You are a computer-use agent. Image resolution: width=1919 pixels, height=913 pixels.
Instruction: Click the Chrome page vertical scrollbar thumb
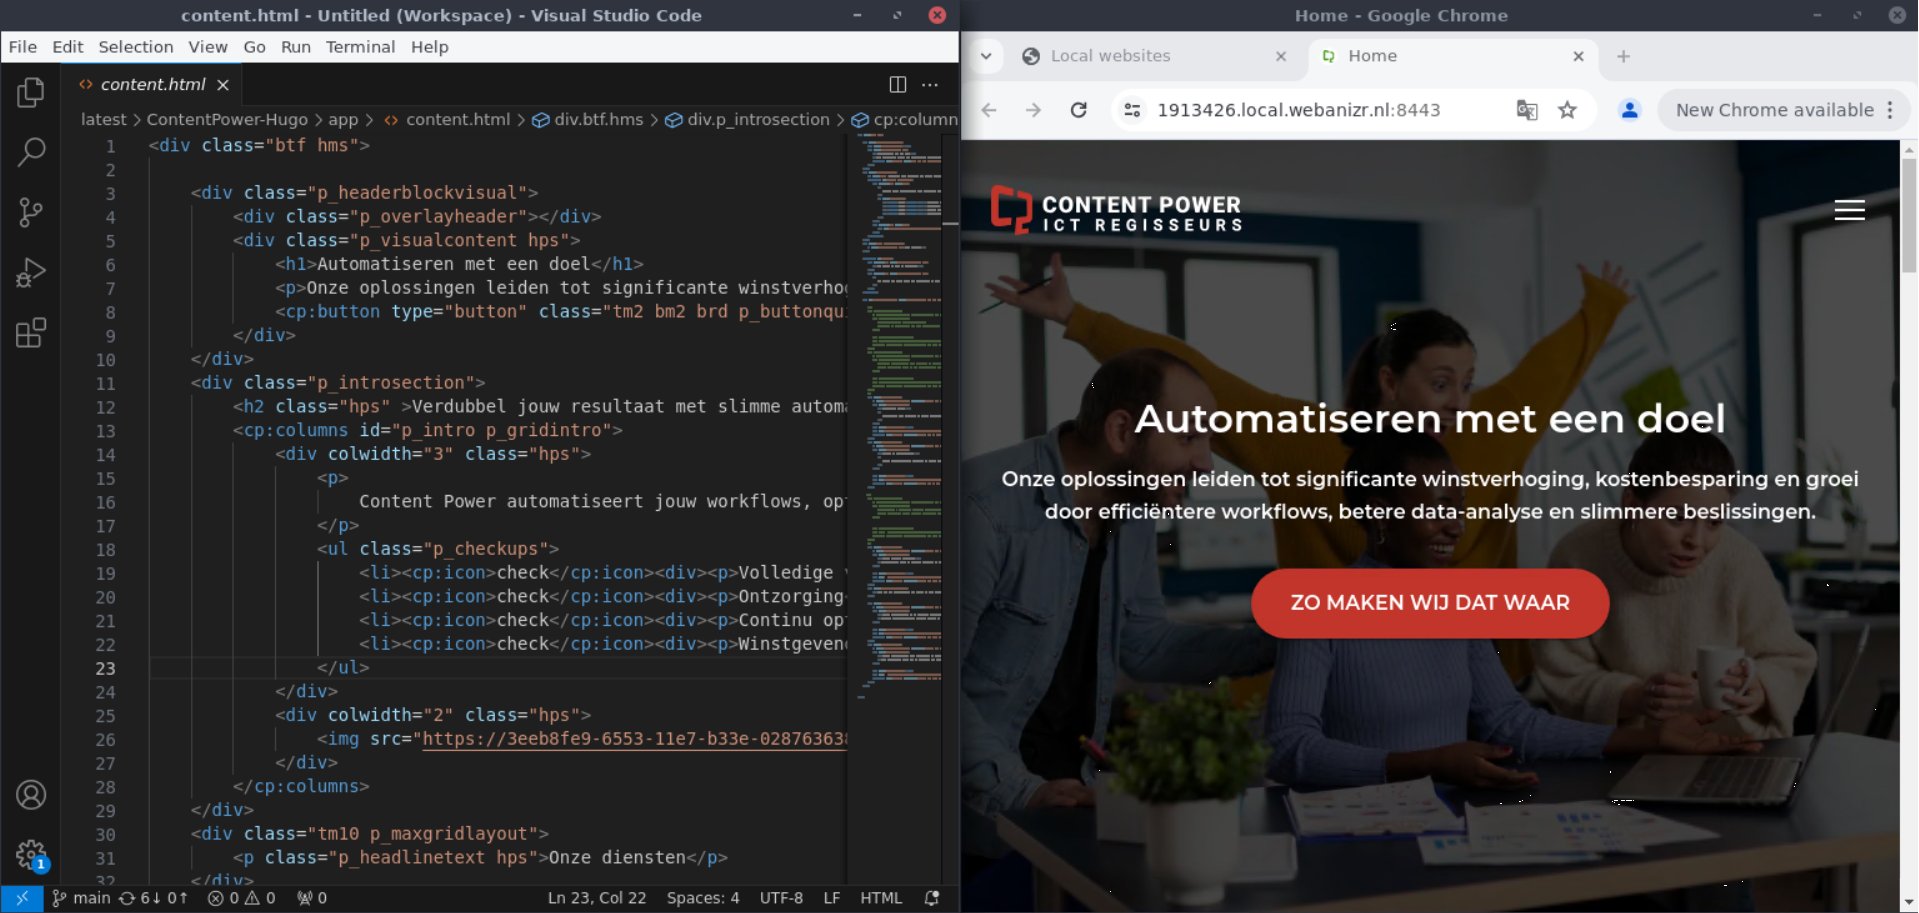tap(1909, 215)
